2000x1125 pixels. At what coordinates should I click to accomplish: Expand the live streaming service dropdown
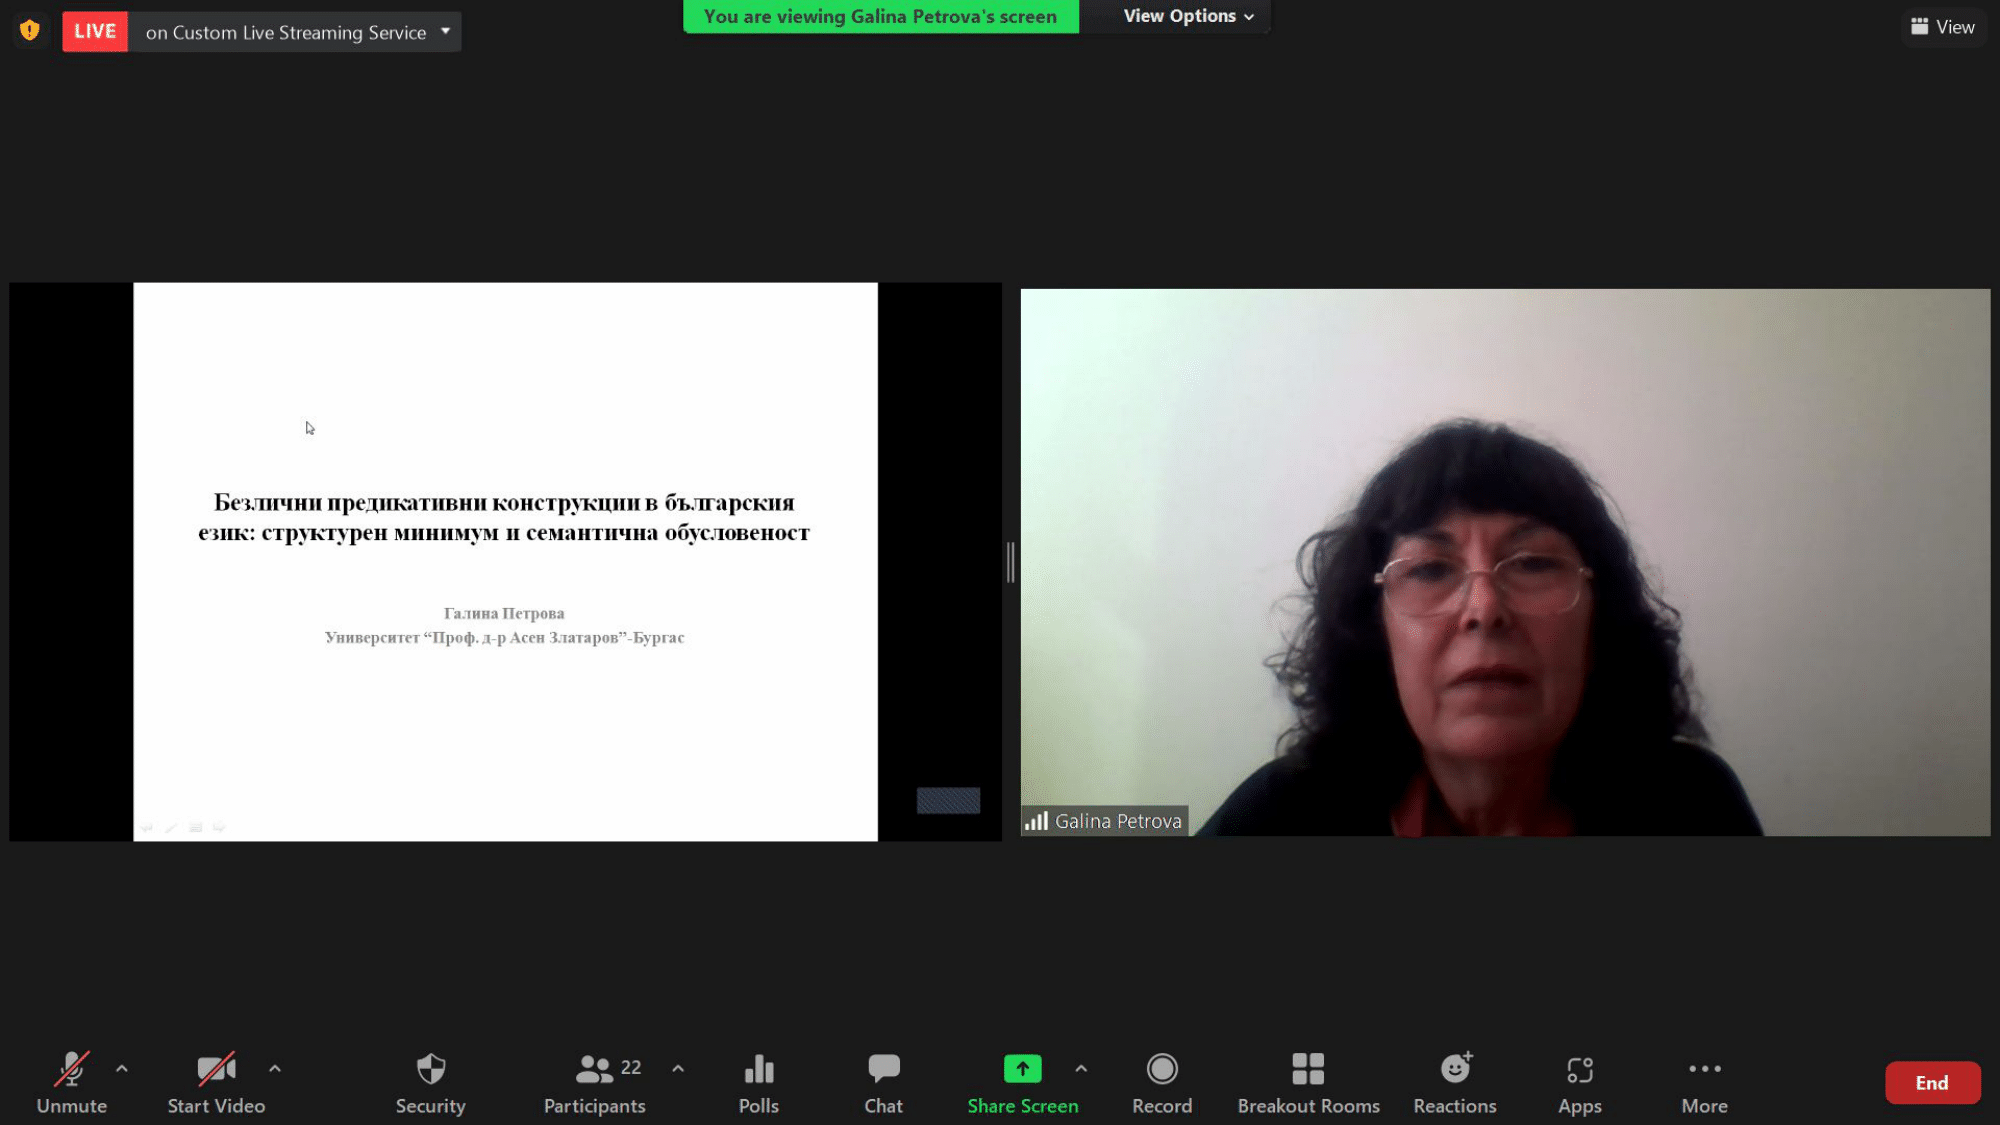[x=446, y=31]
